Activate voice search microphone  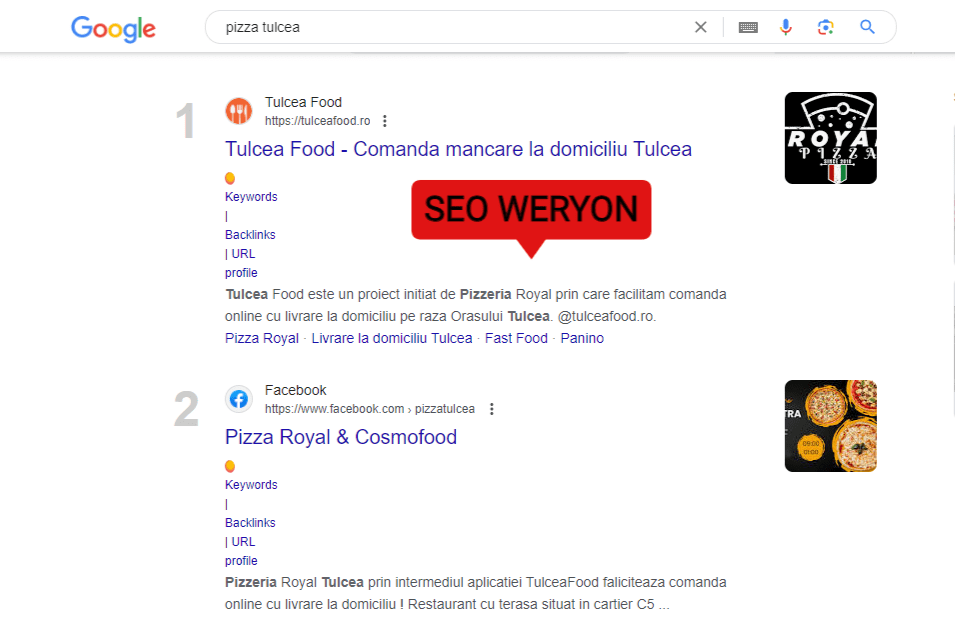pos(786,27)
